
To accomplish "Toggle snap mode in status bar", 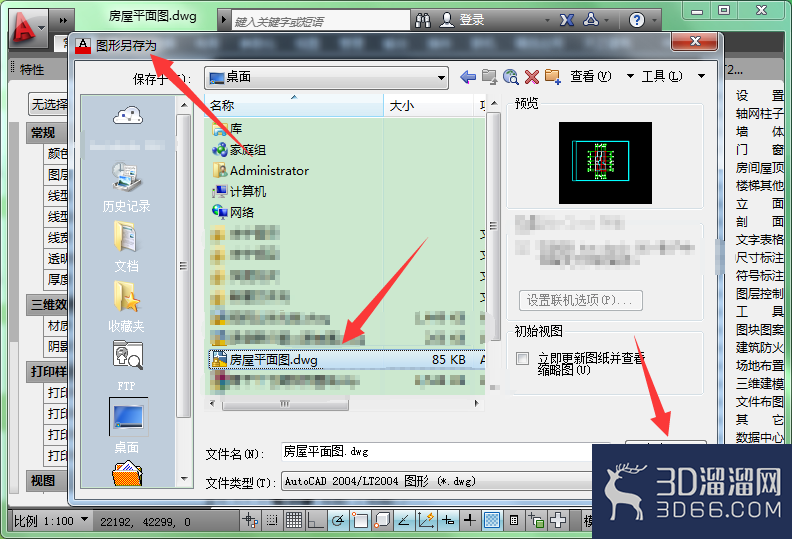I will pyautogui.click(x=272, y=520).
